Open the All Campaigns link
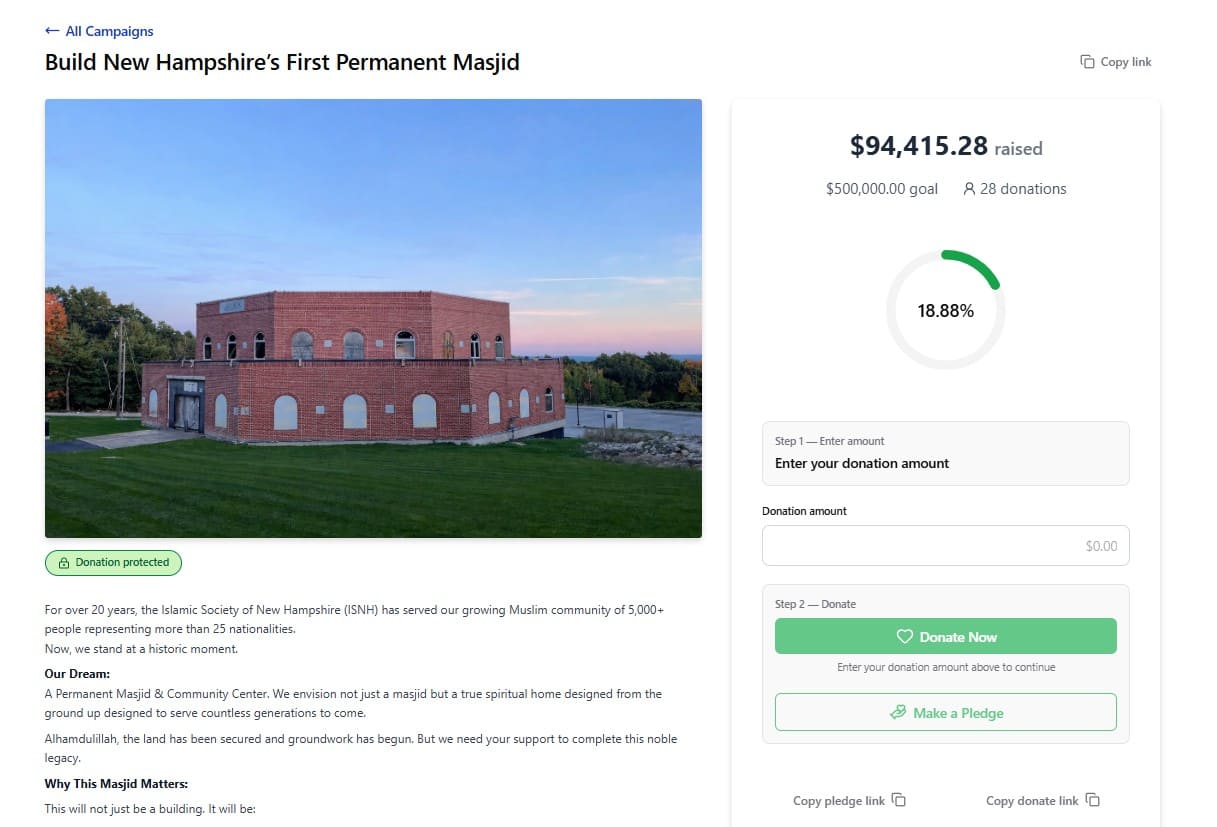The height and width of the screenshot is (827, 1217). click(108, 31)
